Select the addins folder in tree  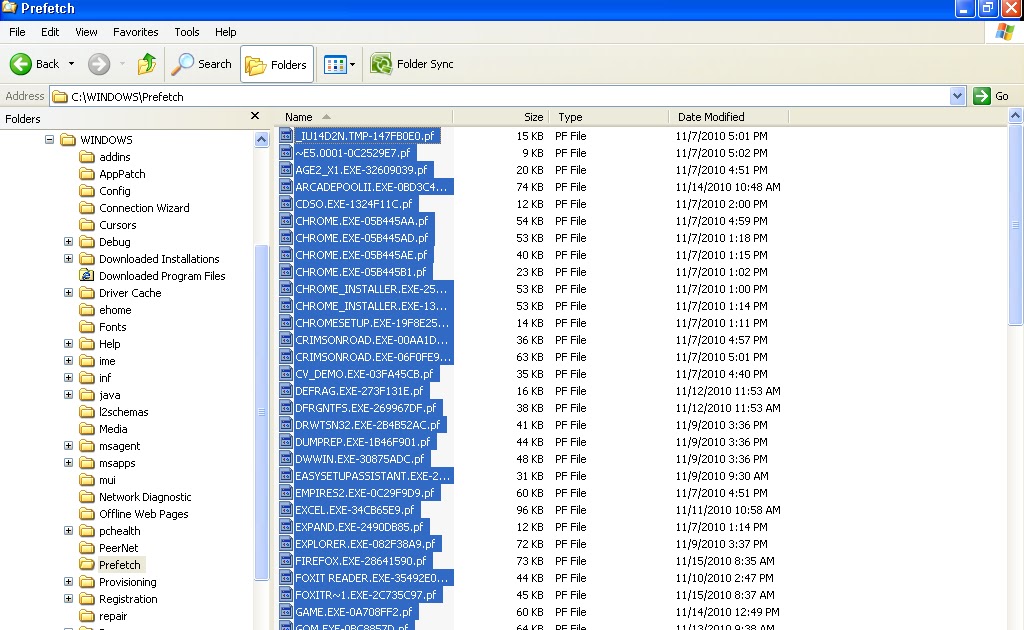[x=114, y=157]
